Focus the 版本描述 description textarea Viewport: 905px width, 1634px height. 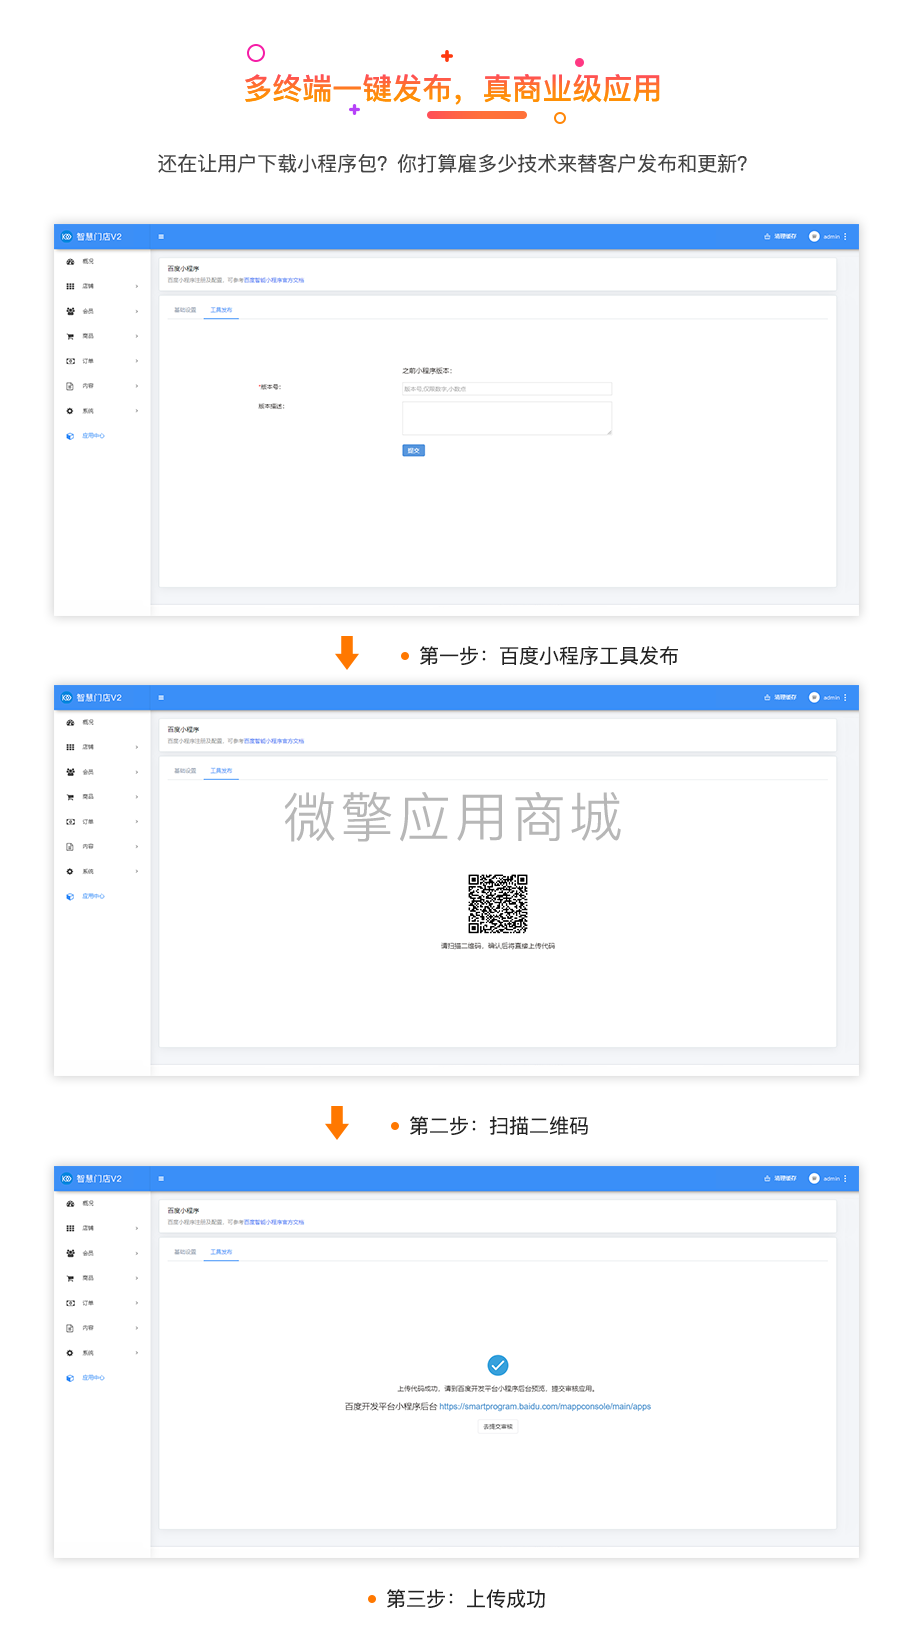pyautogui.click(x=507, y=418)
